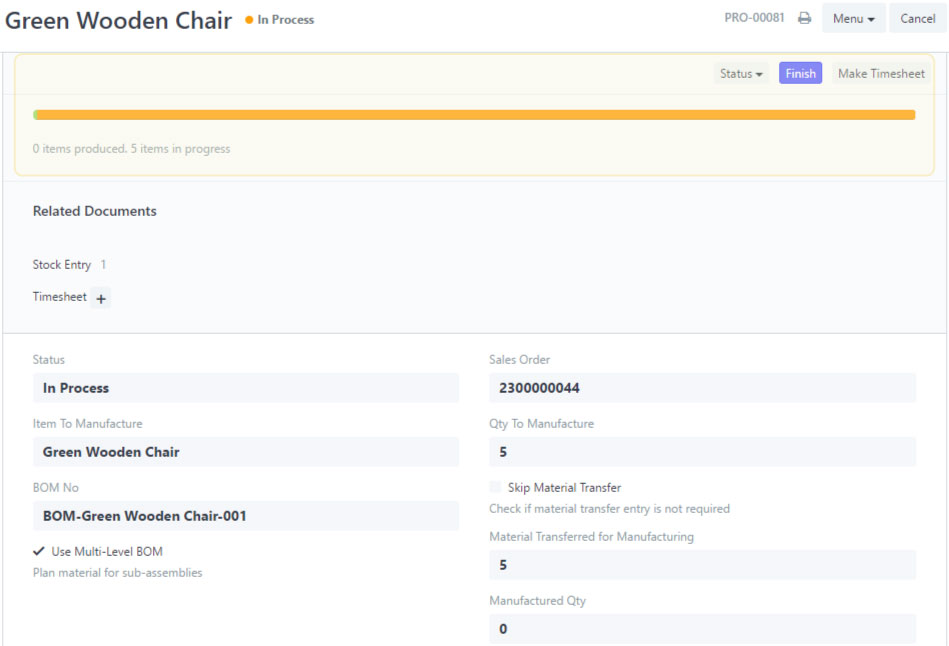Click the Manufactured Qty field
The width and height of the screenshot is (949, 646).
click(702, 629)
